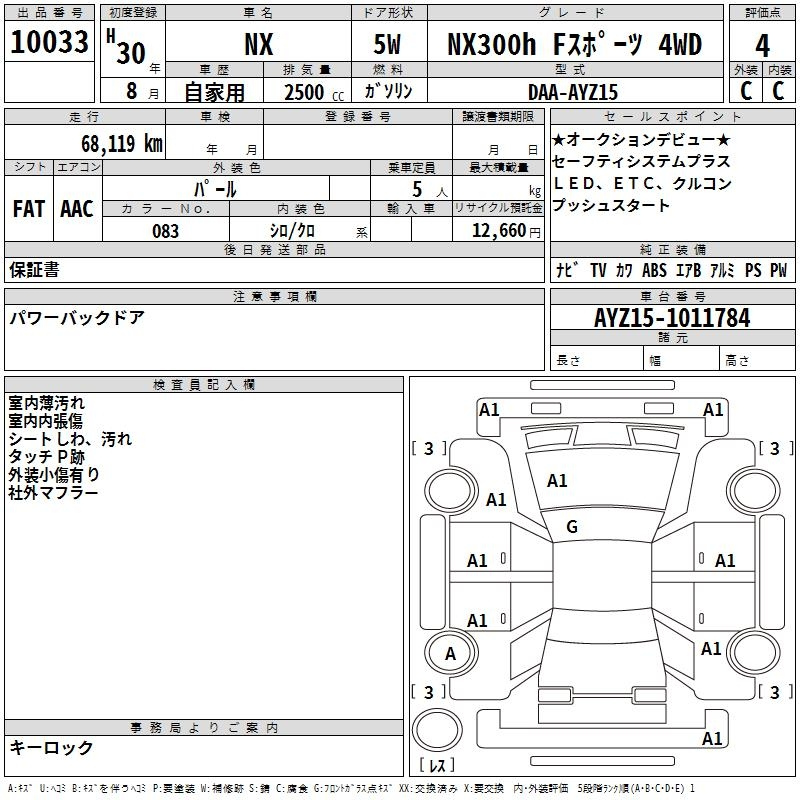800x800 pixels.
Task: Click the seating capacity 5 value
Action: (417, 189)
